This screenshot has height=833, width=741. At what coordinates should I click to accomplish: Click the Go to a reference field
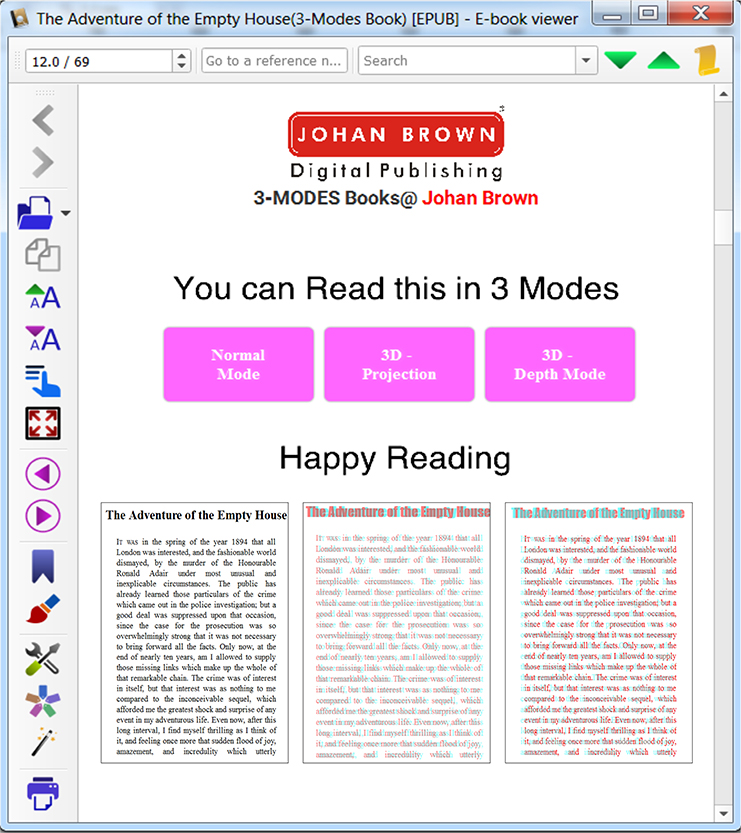274,61
